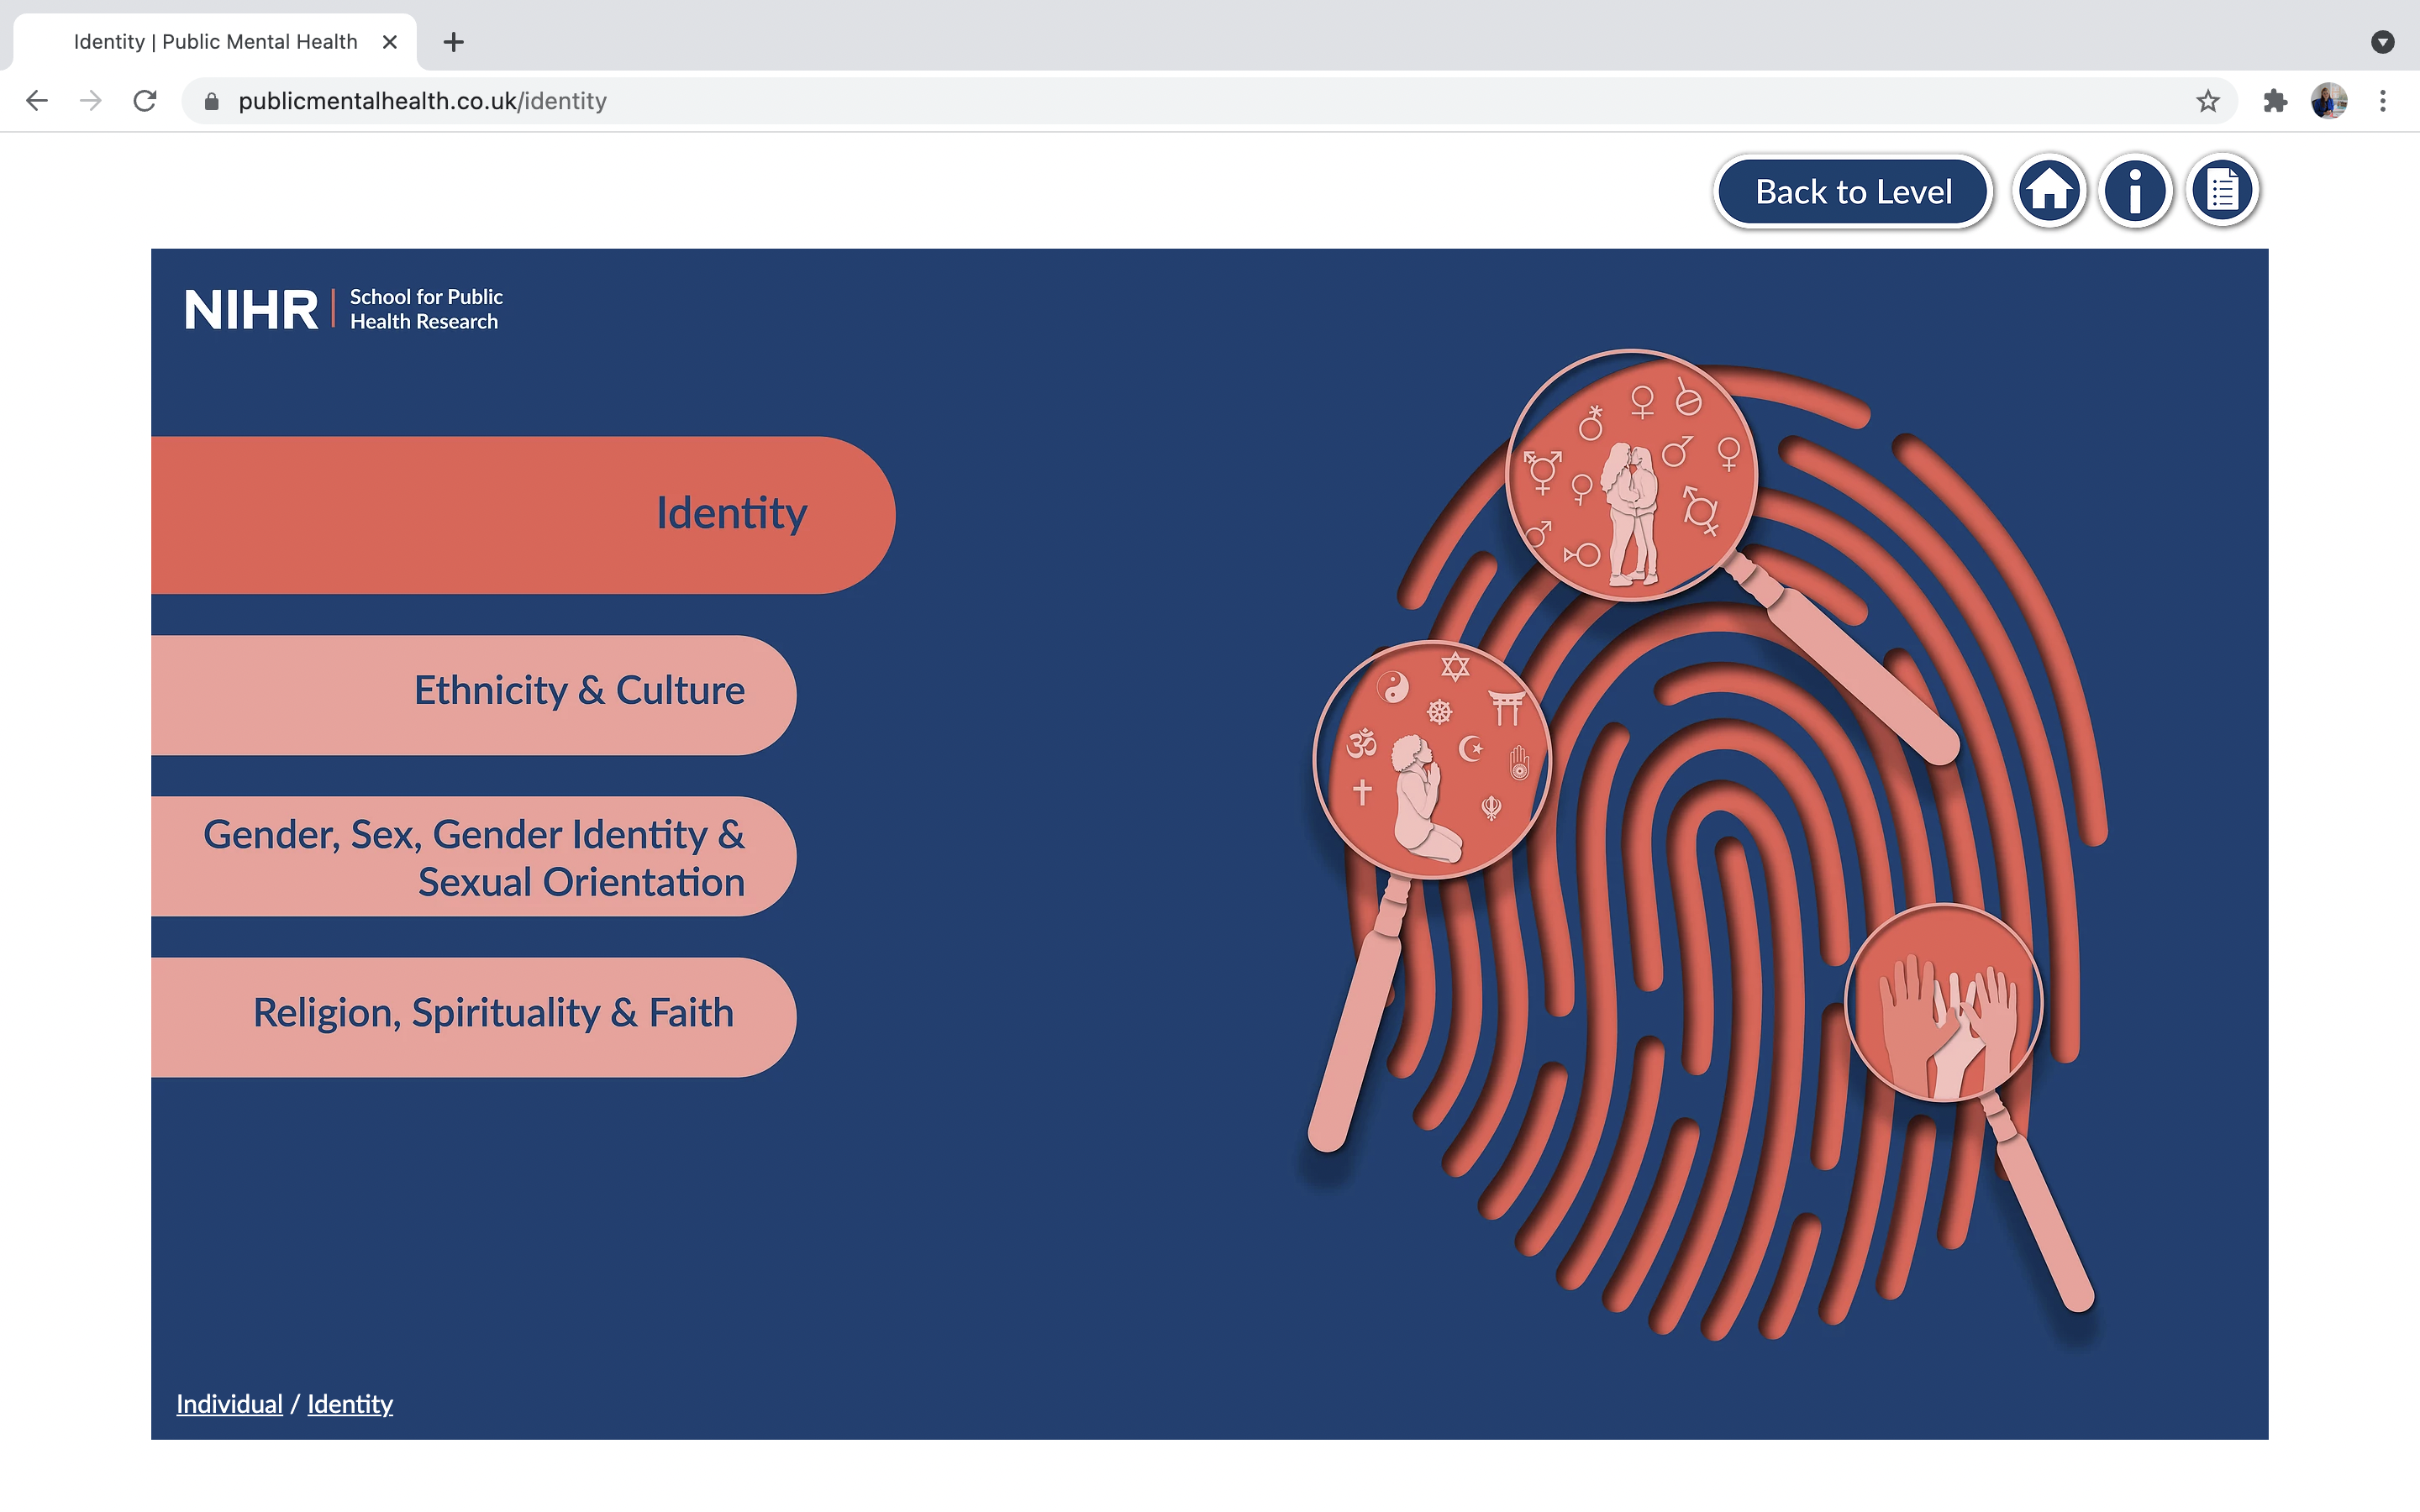
Task: Open the Chrome profile avatar
Action: [x=2329, y=101]
